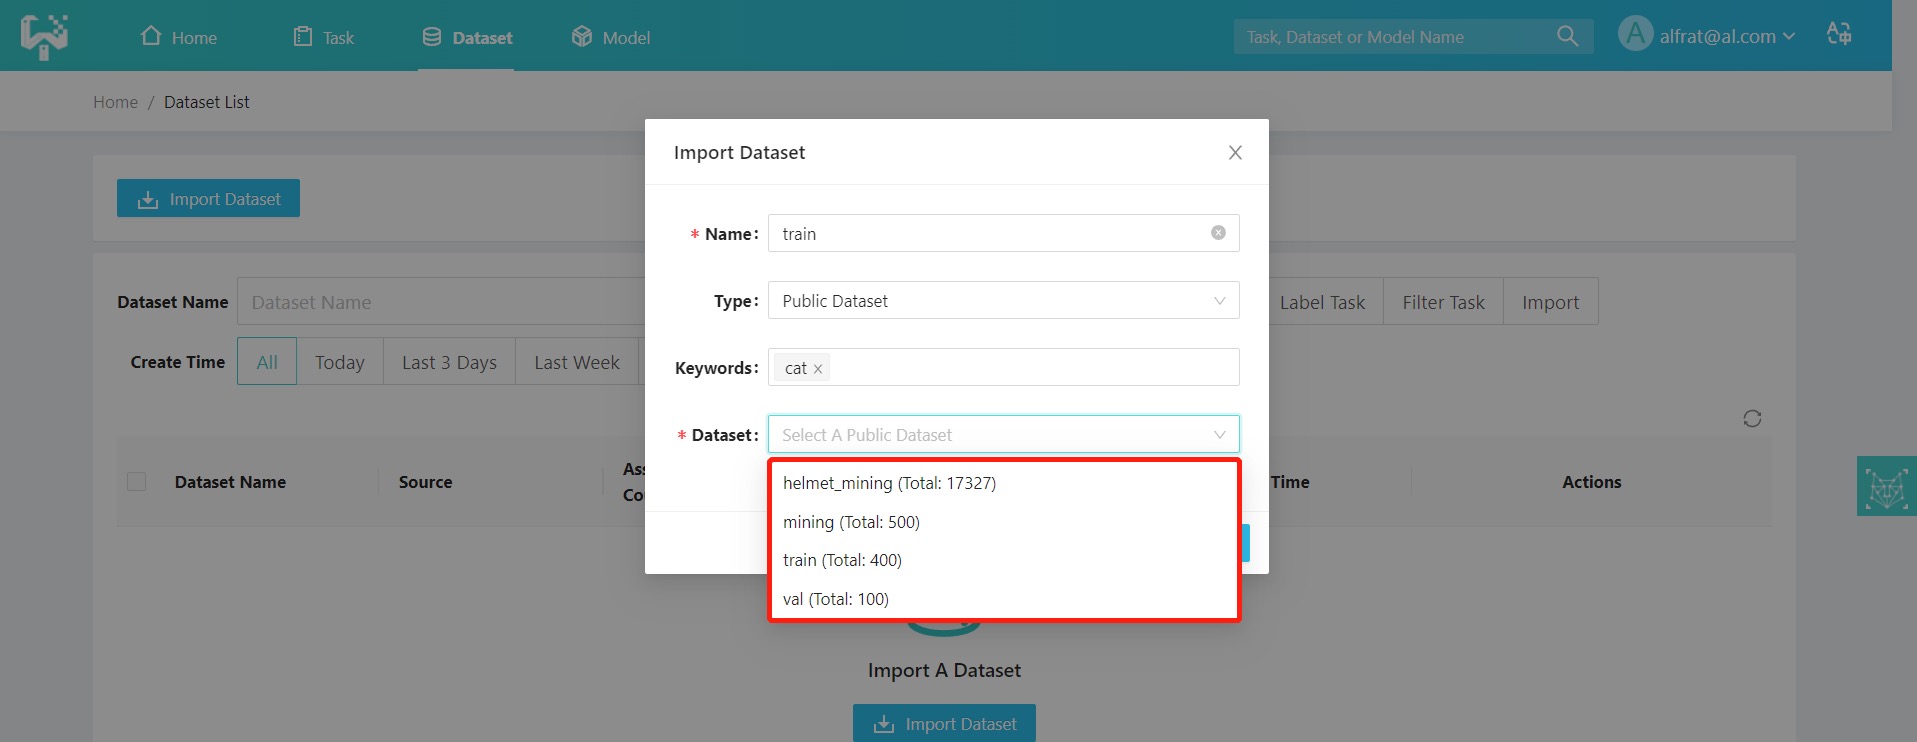Click the Actions column header

(1591, 482)
